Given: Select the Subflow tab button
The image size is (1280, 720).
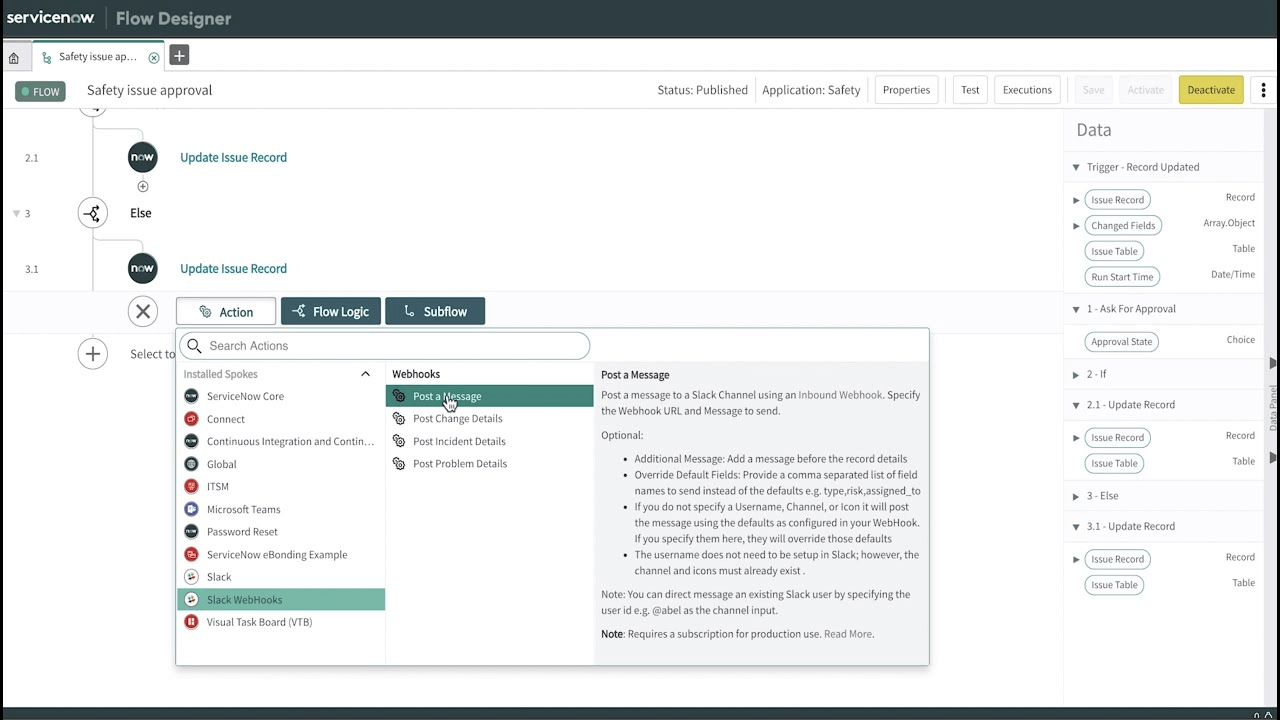Looking at the screenshot, I should click(x=435, y=312).
